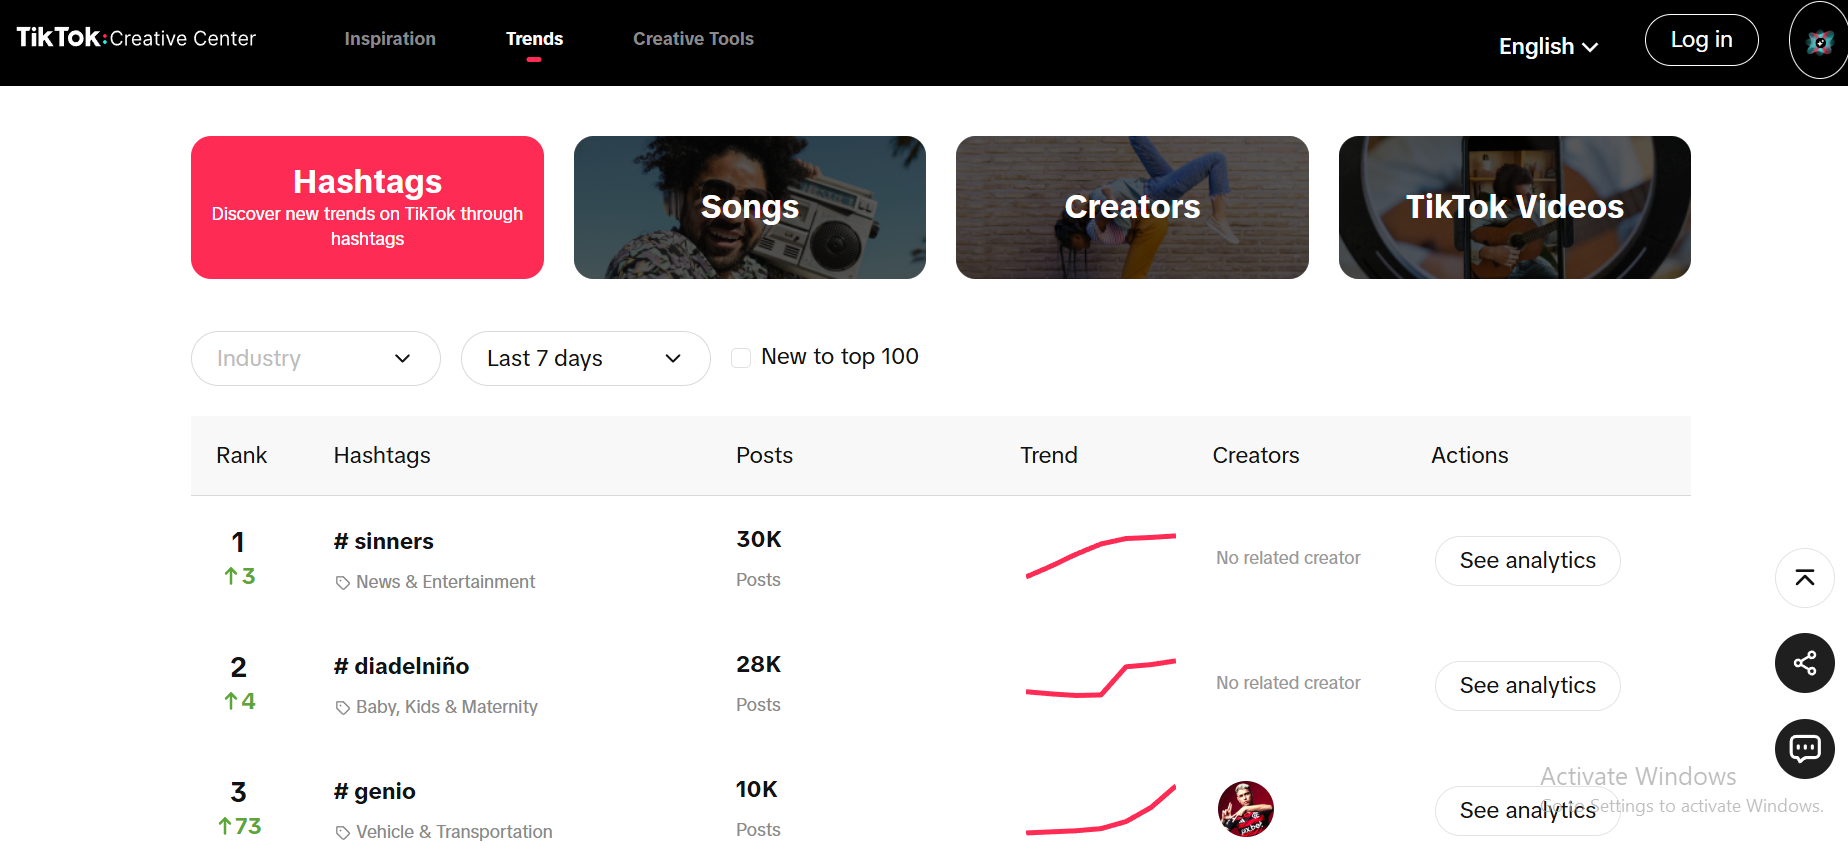Open the share icon button
Screen dimensions: 1848x860
coord(1804,663)
